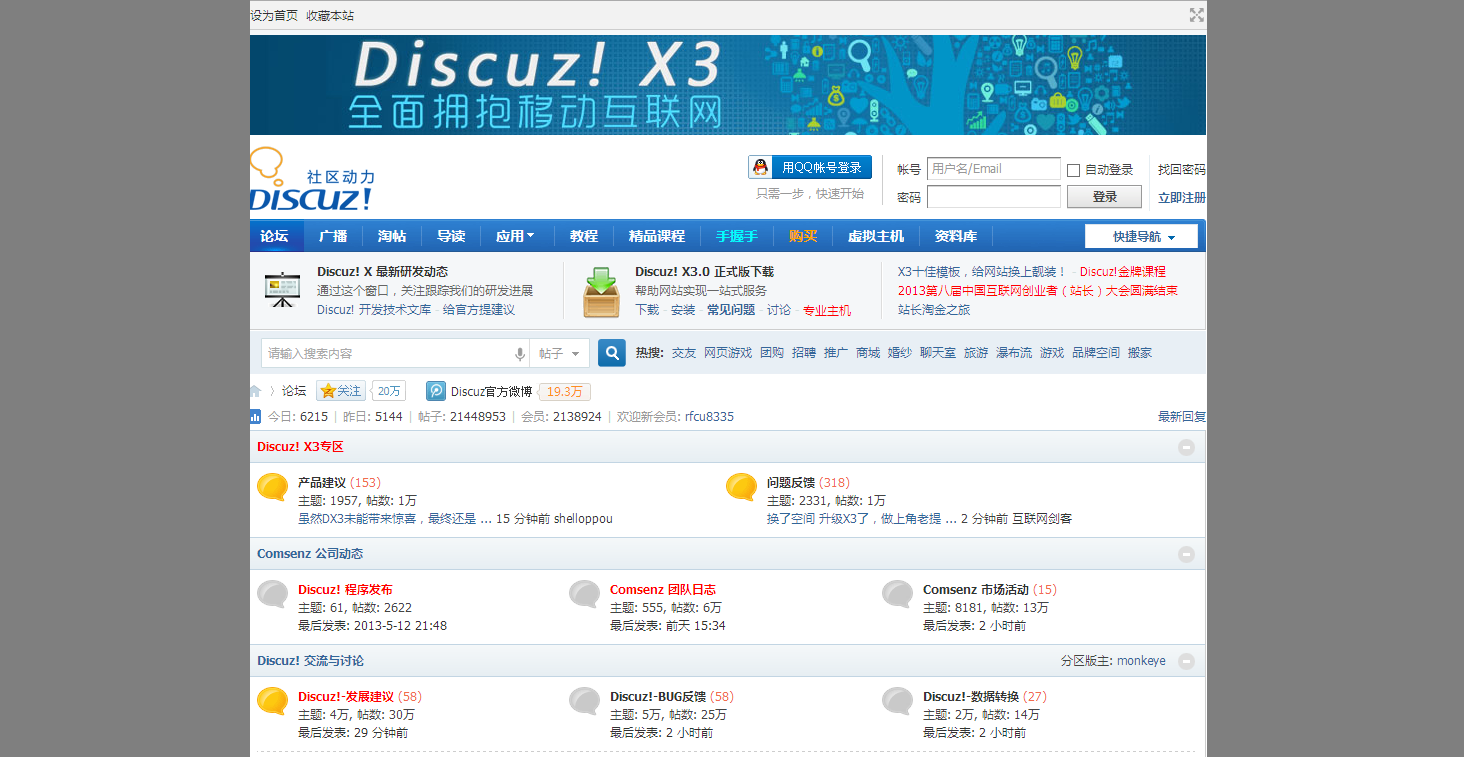The image size is (1464, 757).
Task: Click the 专业主机 link
Action: click(x=827, y=310)
